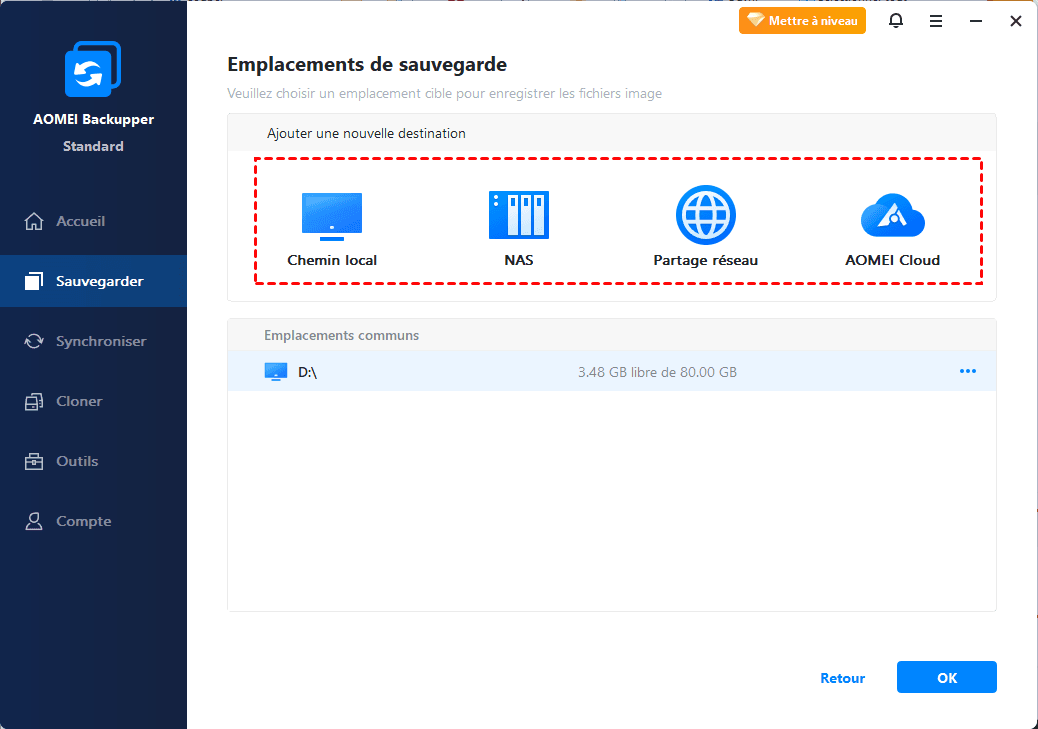1038x729 pixels.
Task: Open the Outils section
Action: point(93,461)
